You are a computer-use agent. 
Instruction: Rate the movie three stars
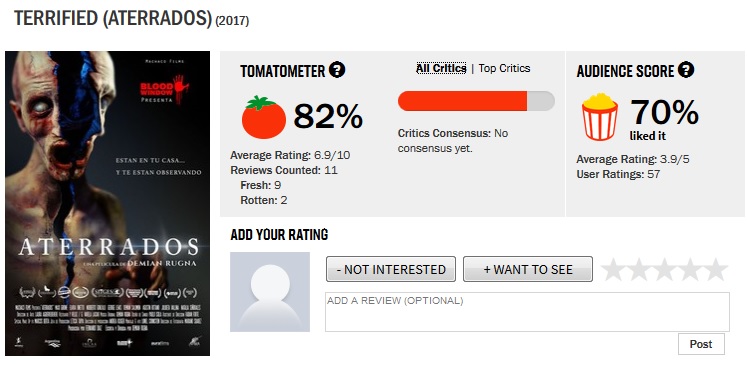(x=664, y=270)
